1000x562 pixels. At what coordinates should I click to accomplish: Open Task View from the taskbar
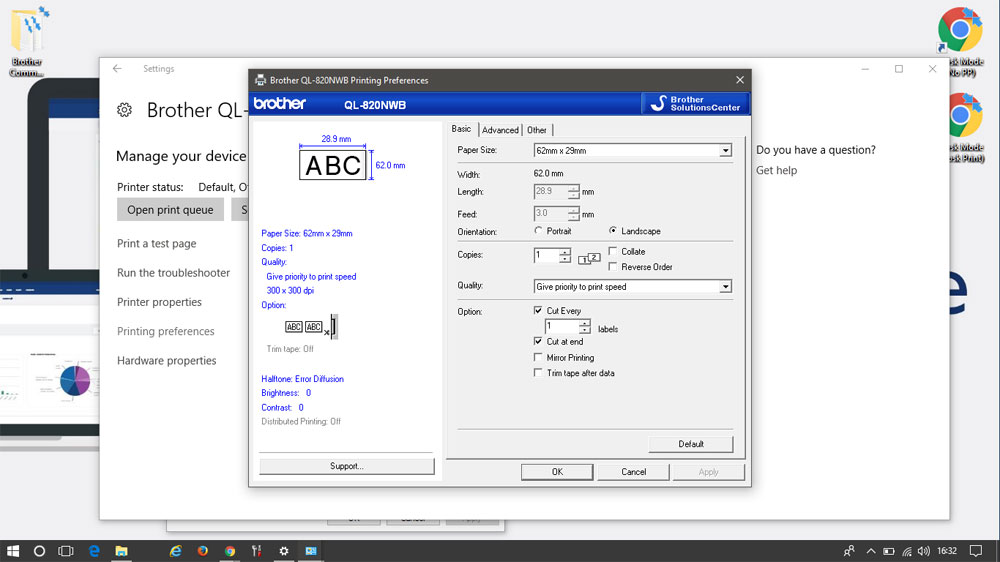[66, 551]
